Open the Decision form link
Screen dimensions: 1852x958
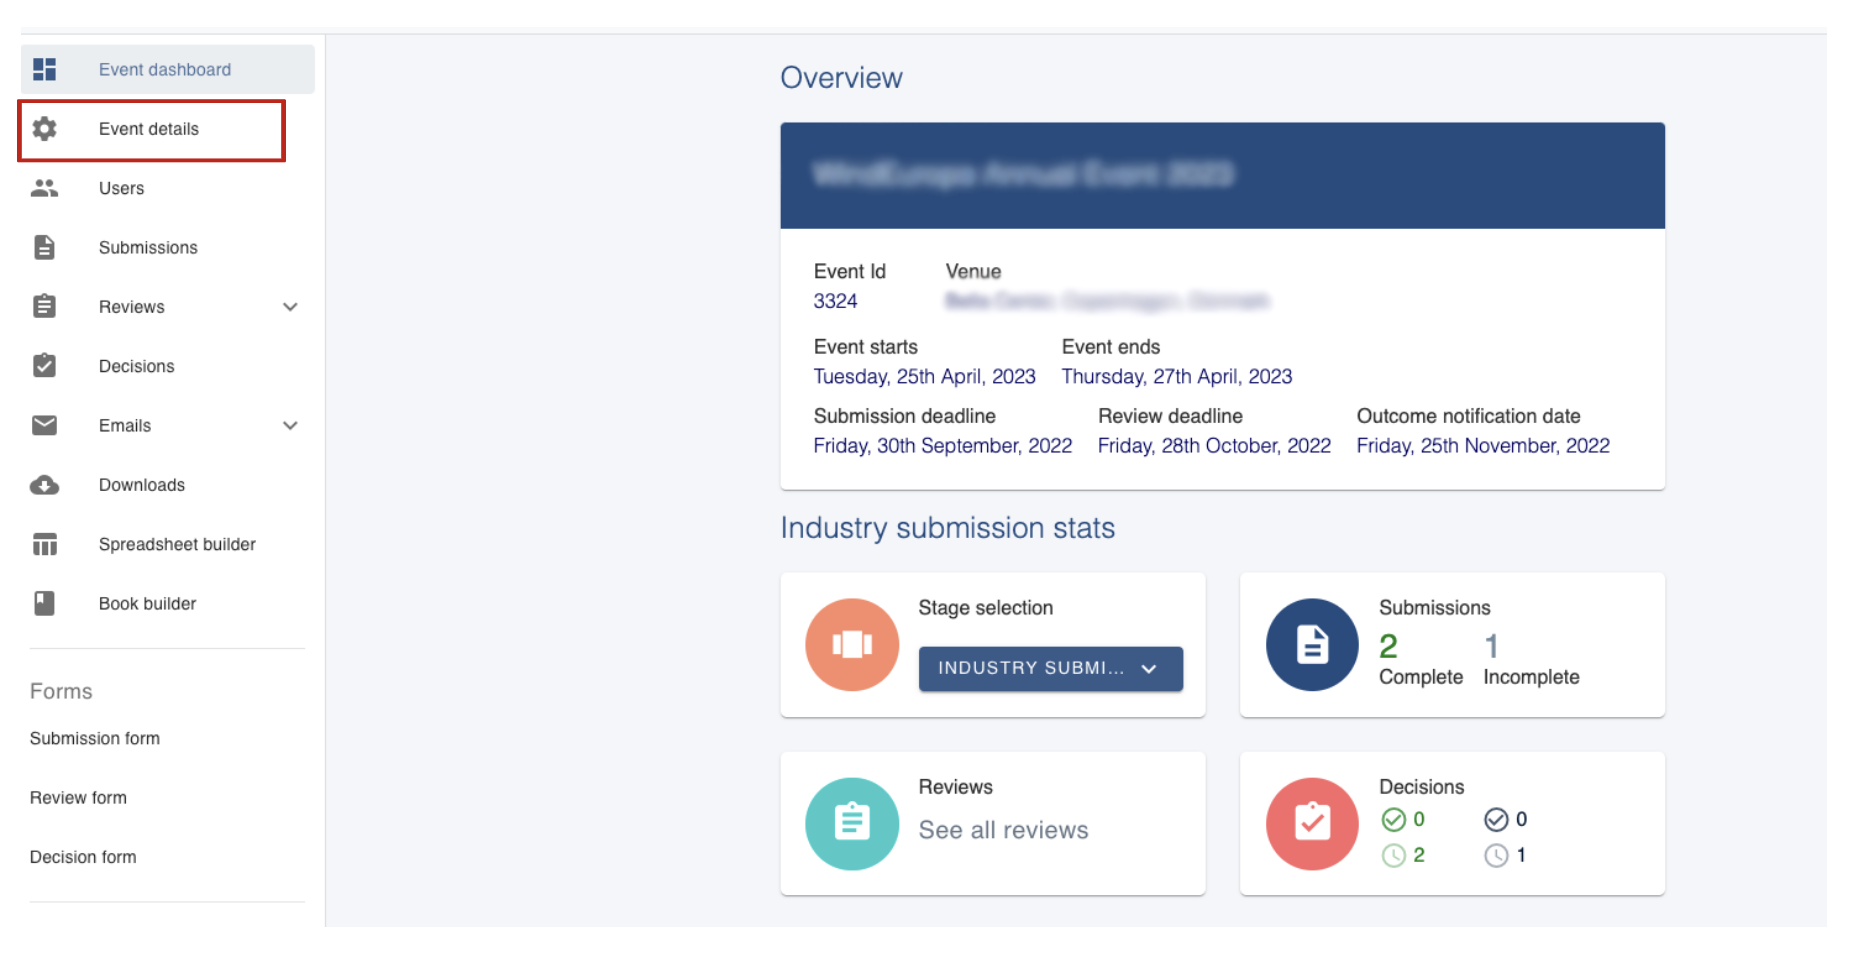pyautogui.click(x=83, y=857)
